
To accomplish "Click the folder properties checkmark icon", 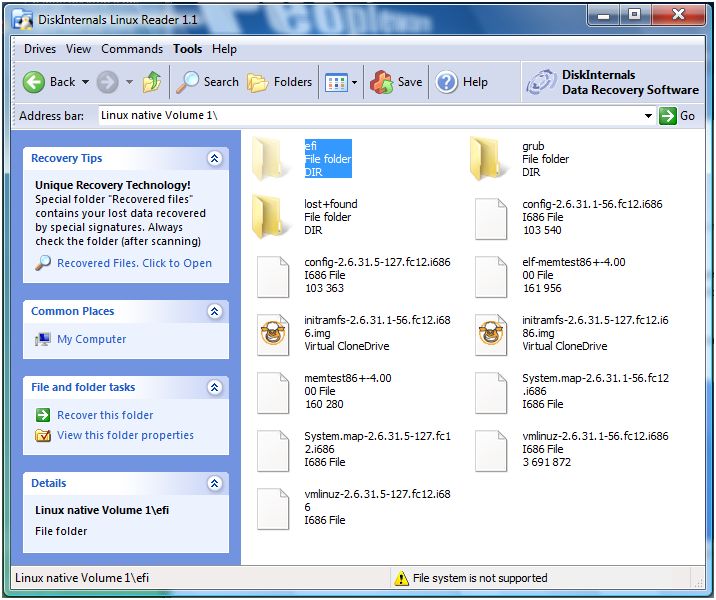I will (43, 436).
